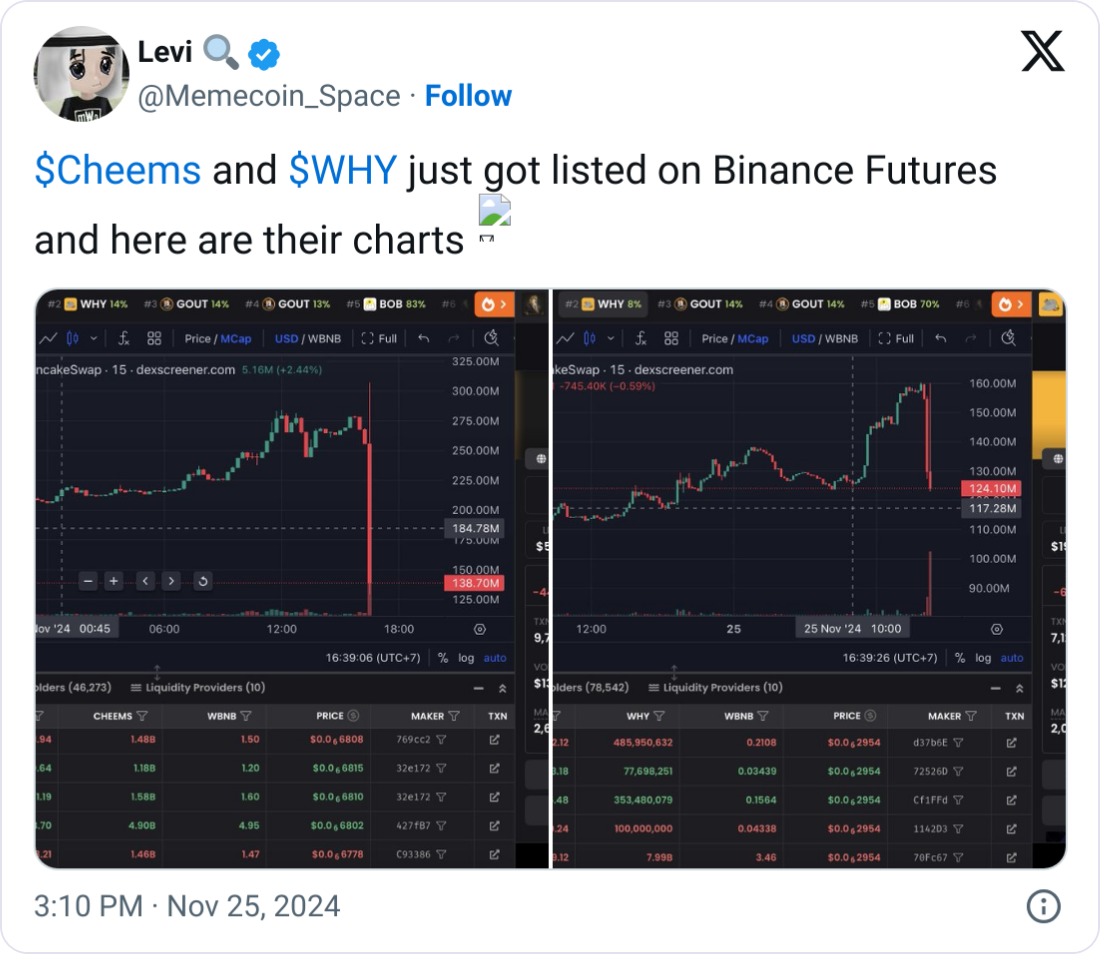1100x954 pixels.
Task: Open chart settings gear on WHY chart
Action: tap(996, 629)
